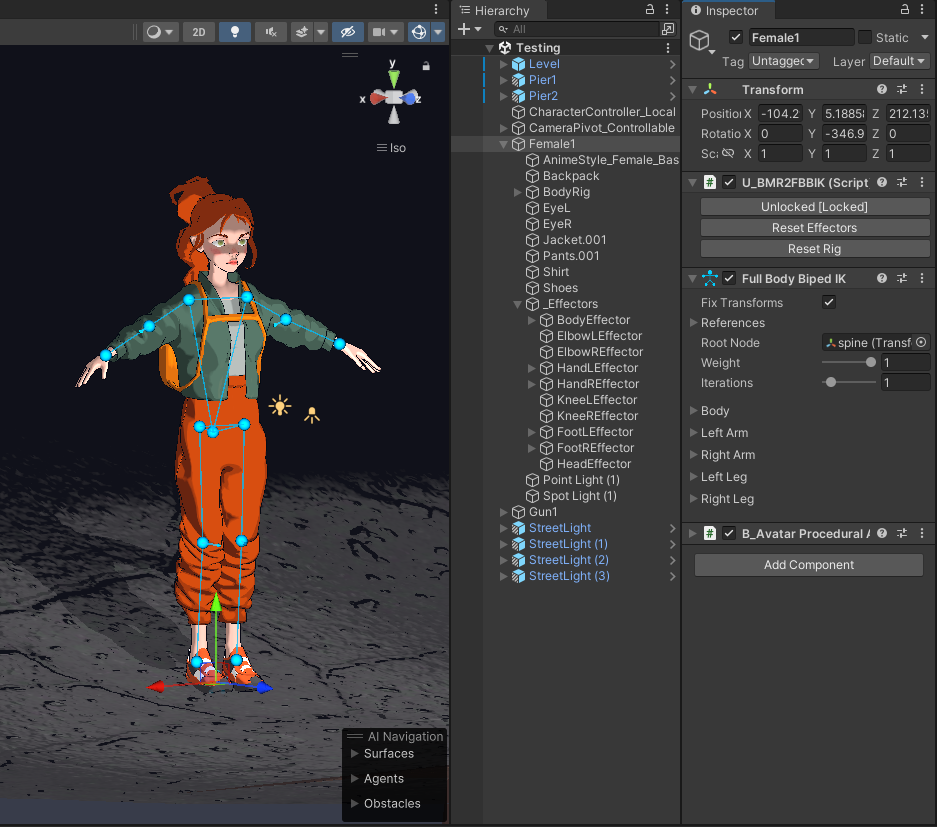Open Transform component preset settings icon
Viewport: 937px width, 827px height.
point(901,90)
